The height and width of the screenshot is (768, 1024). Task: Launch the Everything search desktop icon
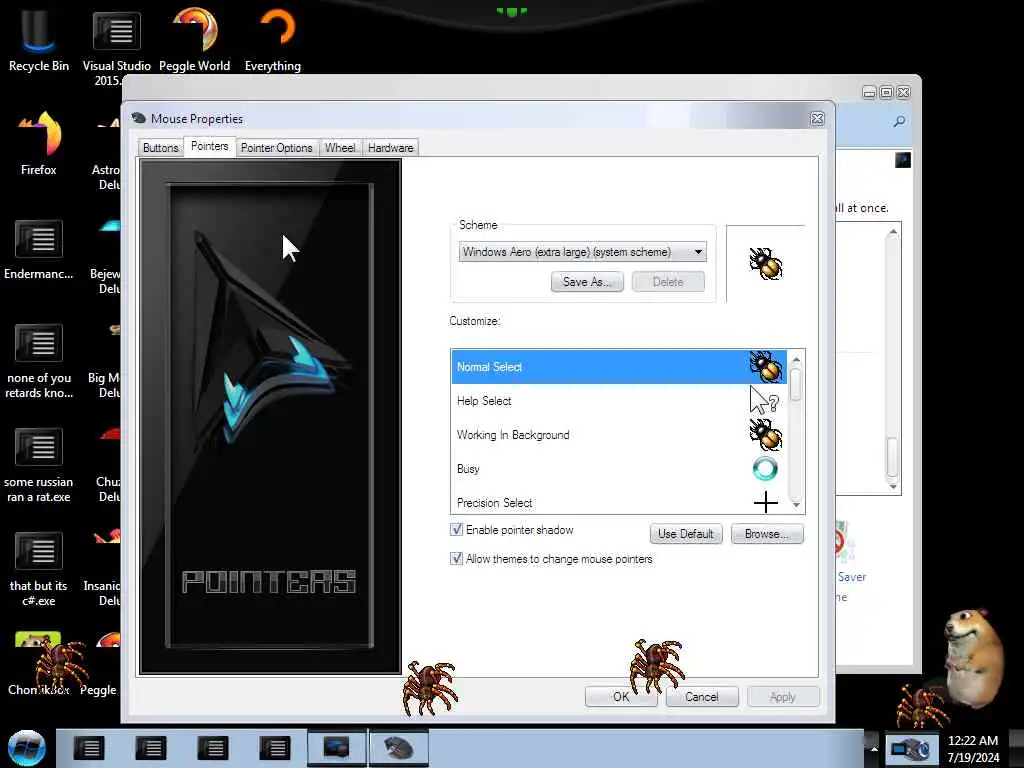pyautogui.click(x=273, y=39)
